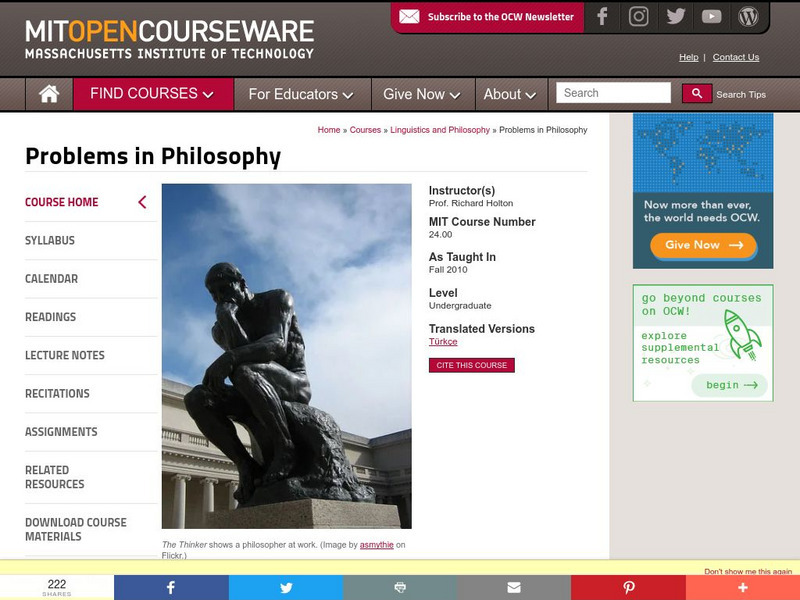The height and width of the screenshot is (600, 800).
Task: Click the Contact Us link
Action: tap(736, 57)
